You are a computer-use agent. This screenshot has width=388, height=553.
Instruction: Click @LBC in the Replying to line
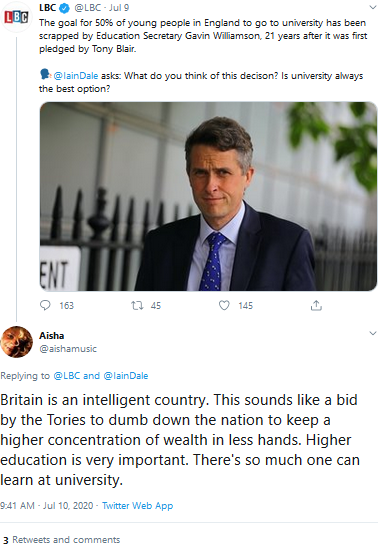[x=67, y=376]
